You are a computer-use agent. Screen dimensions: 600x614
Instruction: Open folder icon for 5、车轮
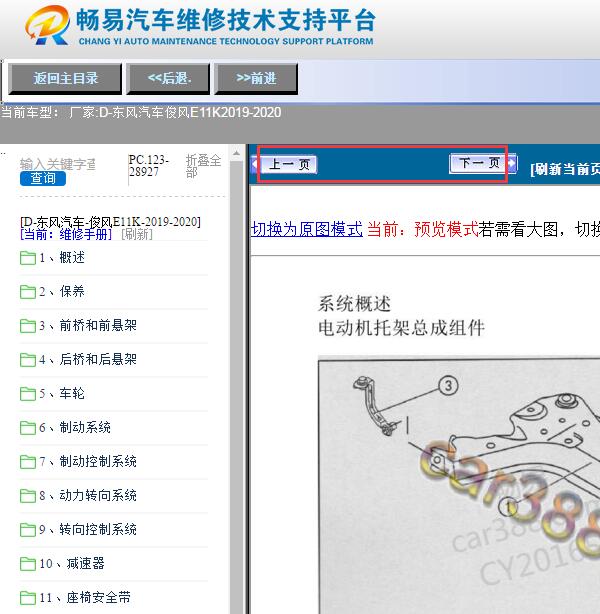point(28,394)
